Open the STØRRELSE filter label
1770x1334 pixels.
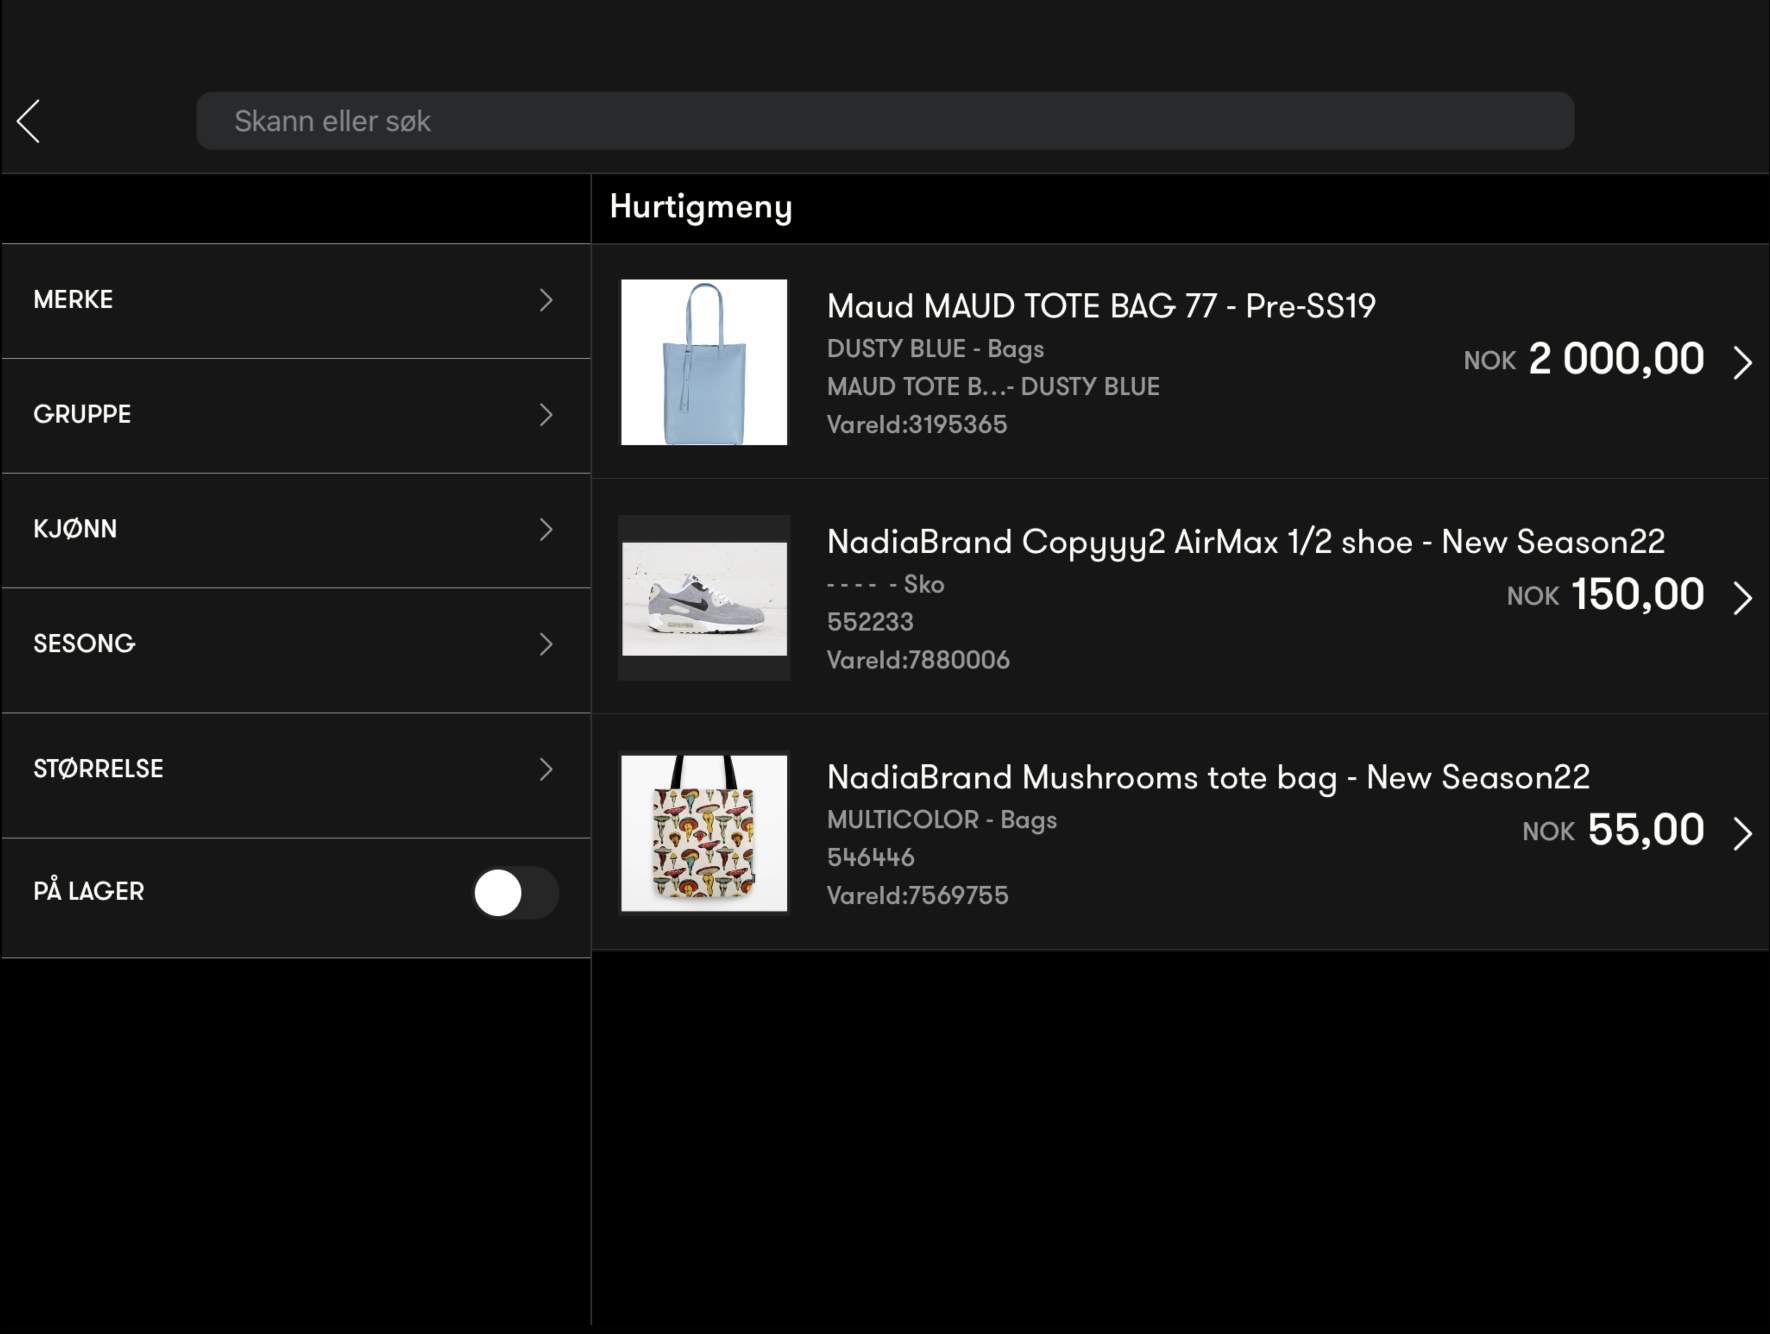(98, 769)
